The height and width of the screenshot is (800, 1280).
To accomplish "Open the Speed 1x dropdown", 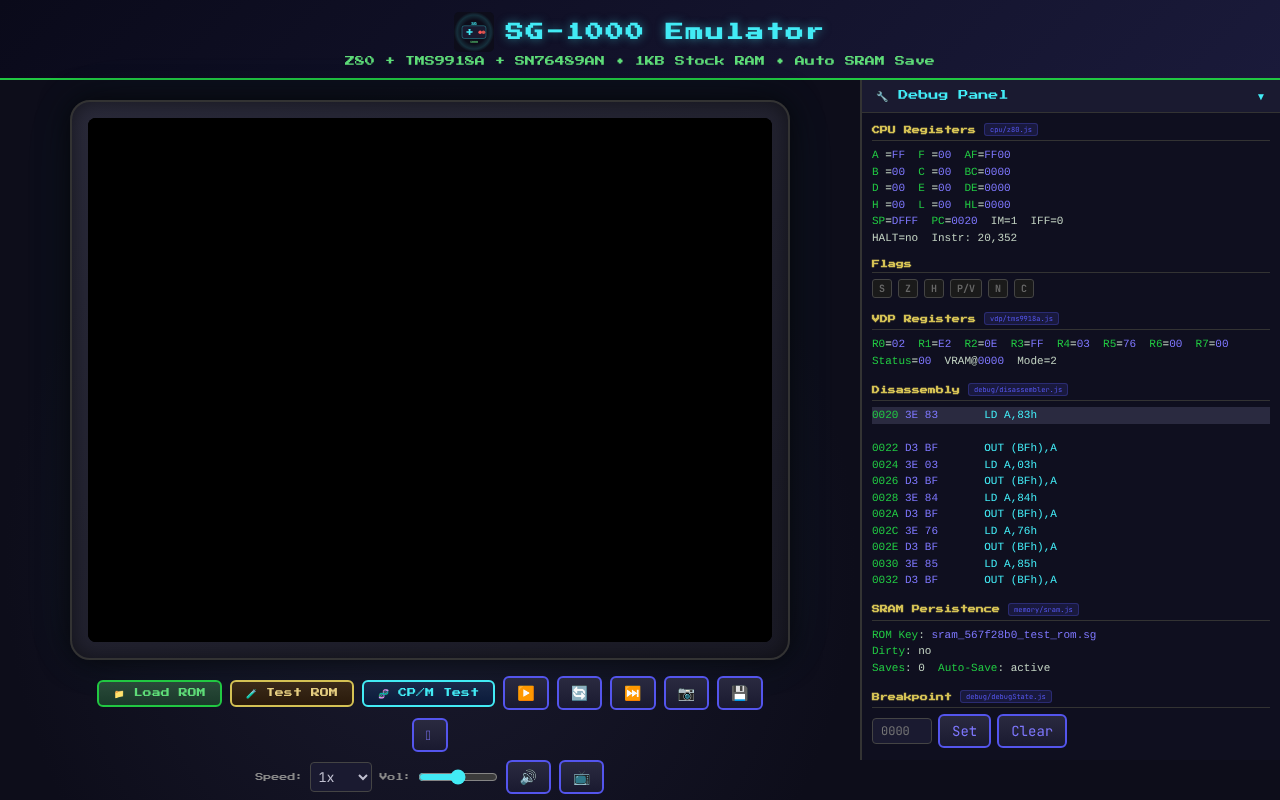I will coord(341,777).
